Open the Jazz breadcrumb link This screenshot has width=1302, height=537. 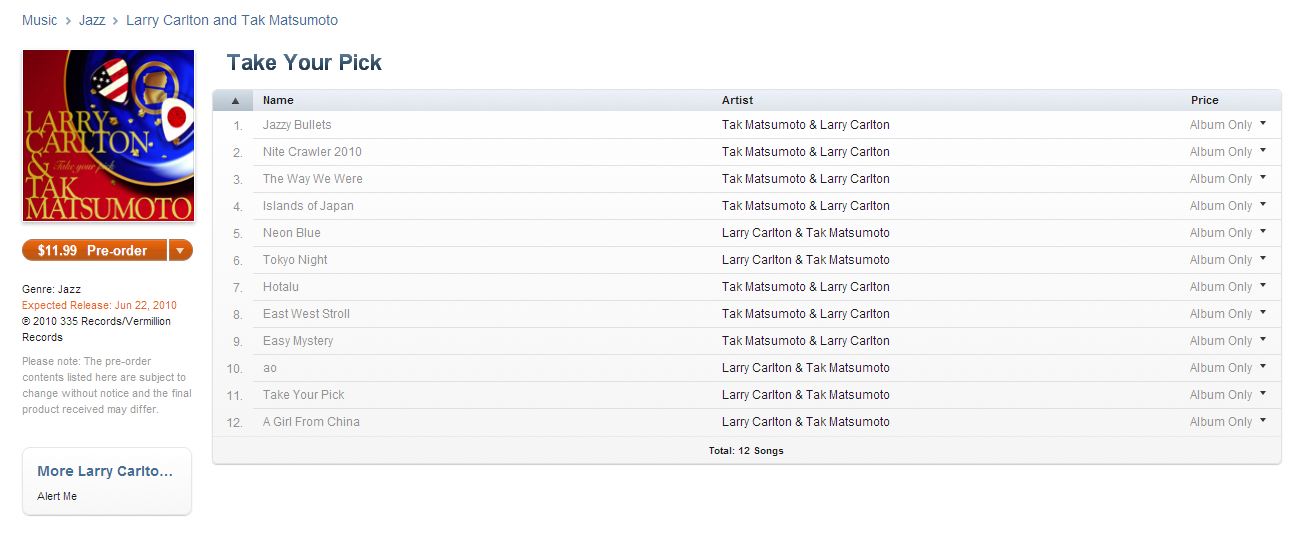(x=92, y=20)
